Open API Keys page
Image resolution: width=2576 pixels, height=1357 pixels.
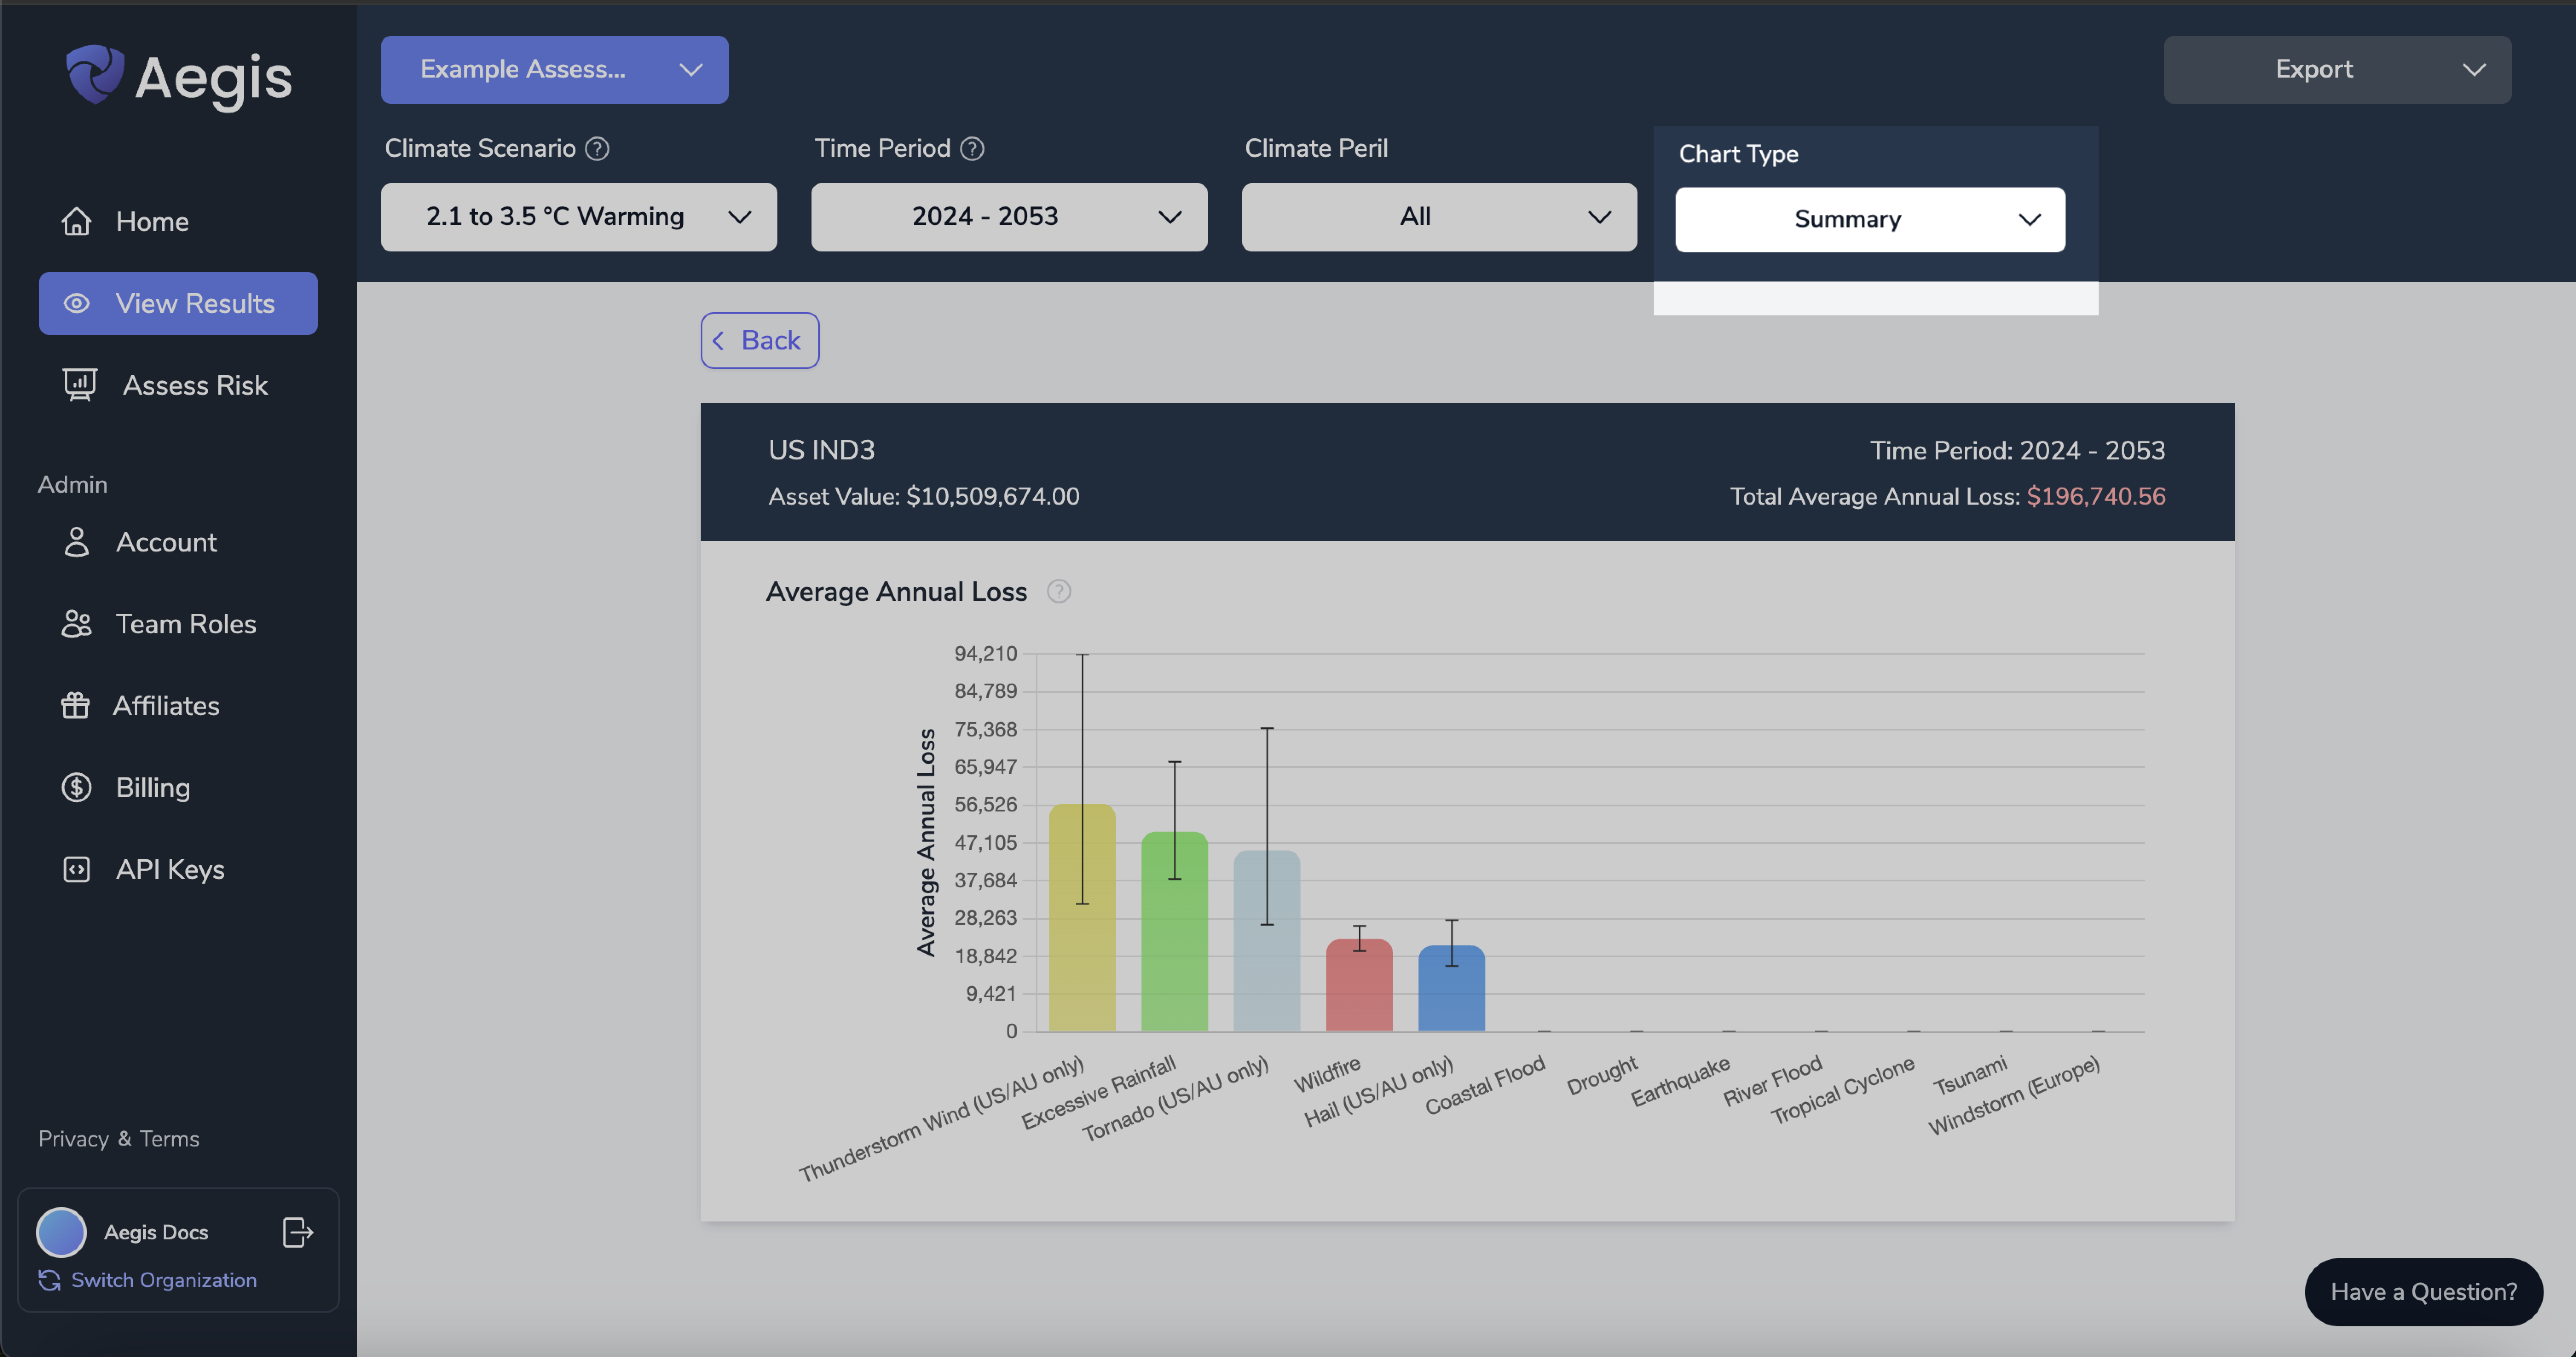178,870
